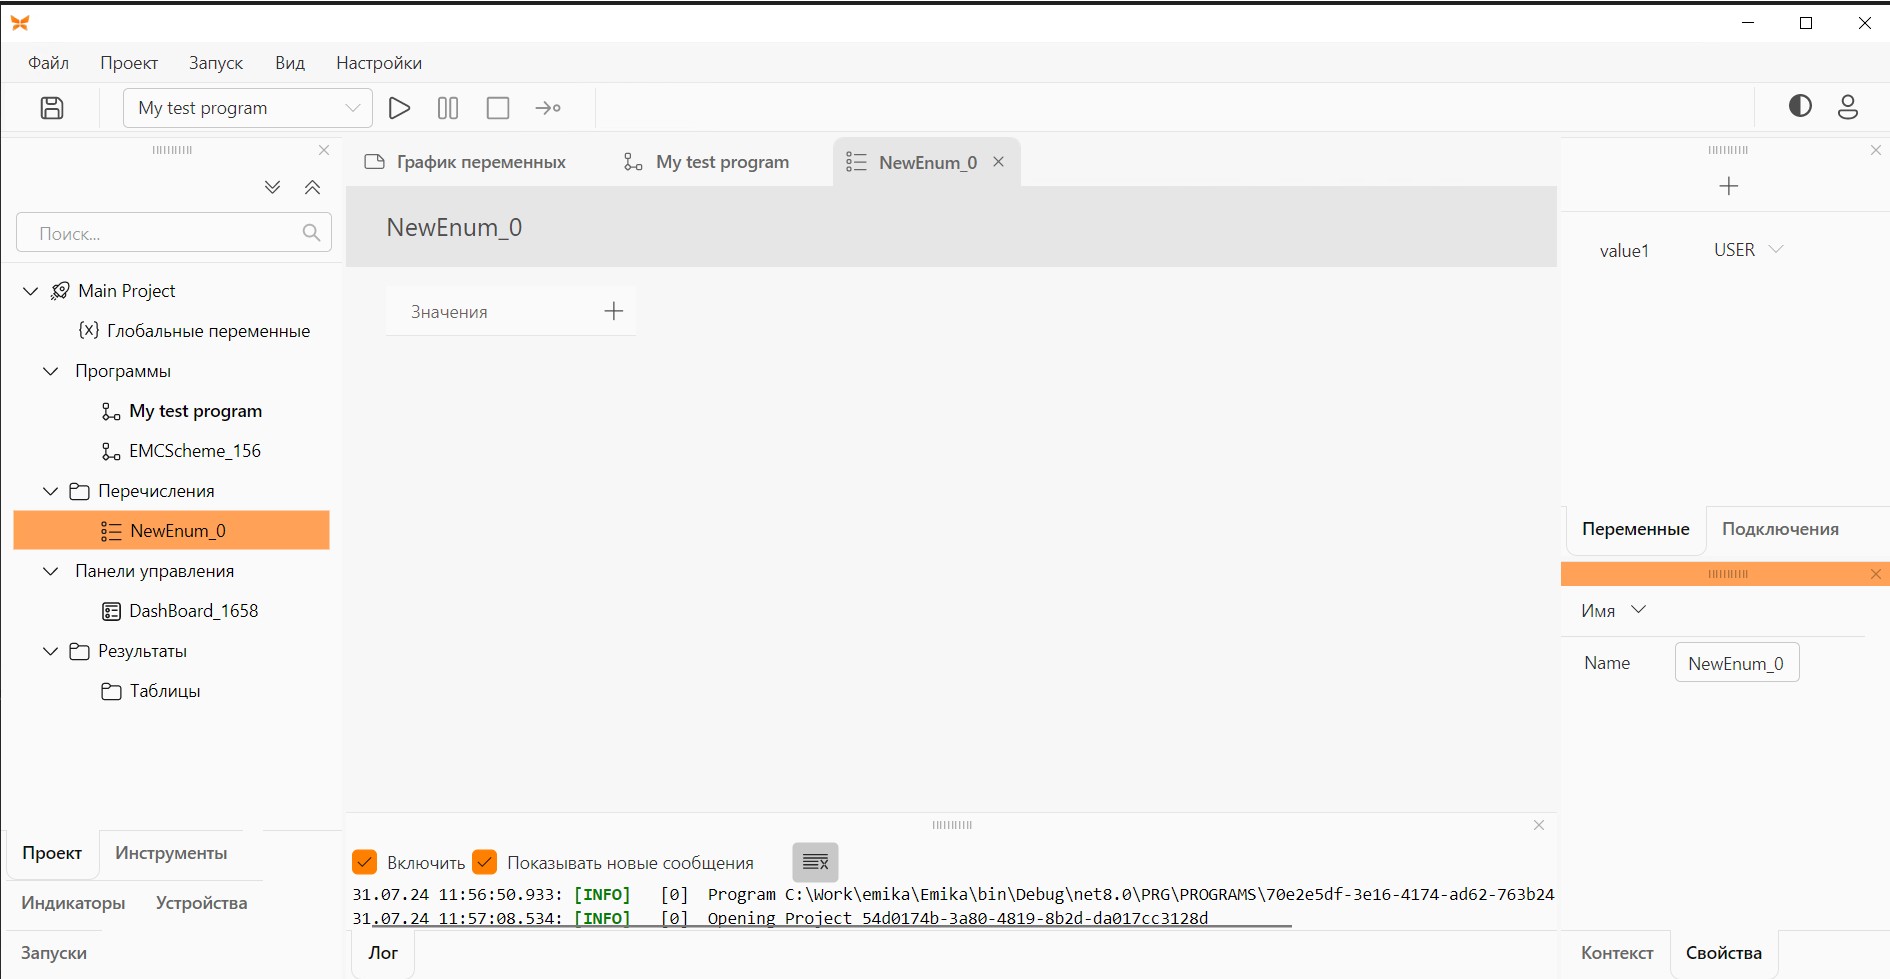Save the project with the floppy icon
The image size is (1890, 979).
click(x=52, y=108)
